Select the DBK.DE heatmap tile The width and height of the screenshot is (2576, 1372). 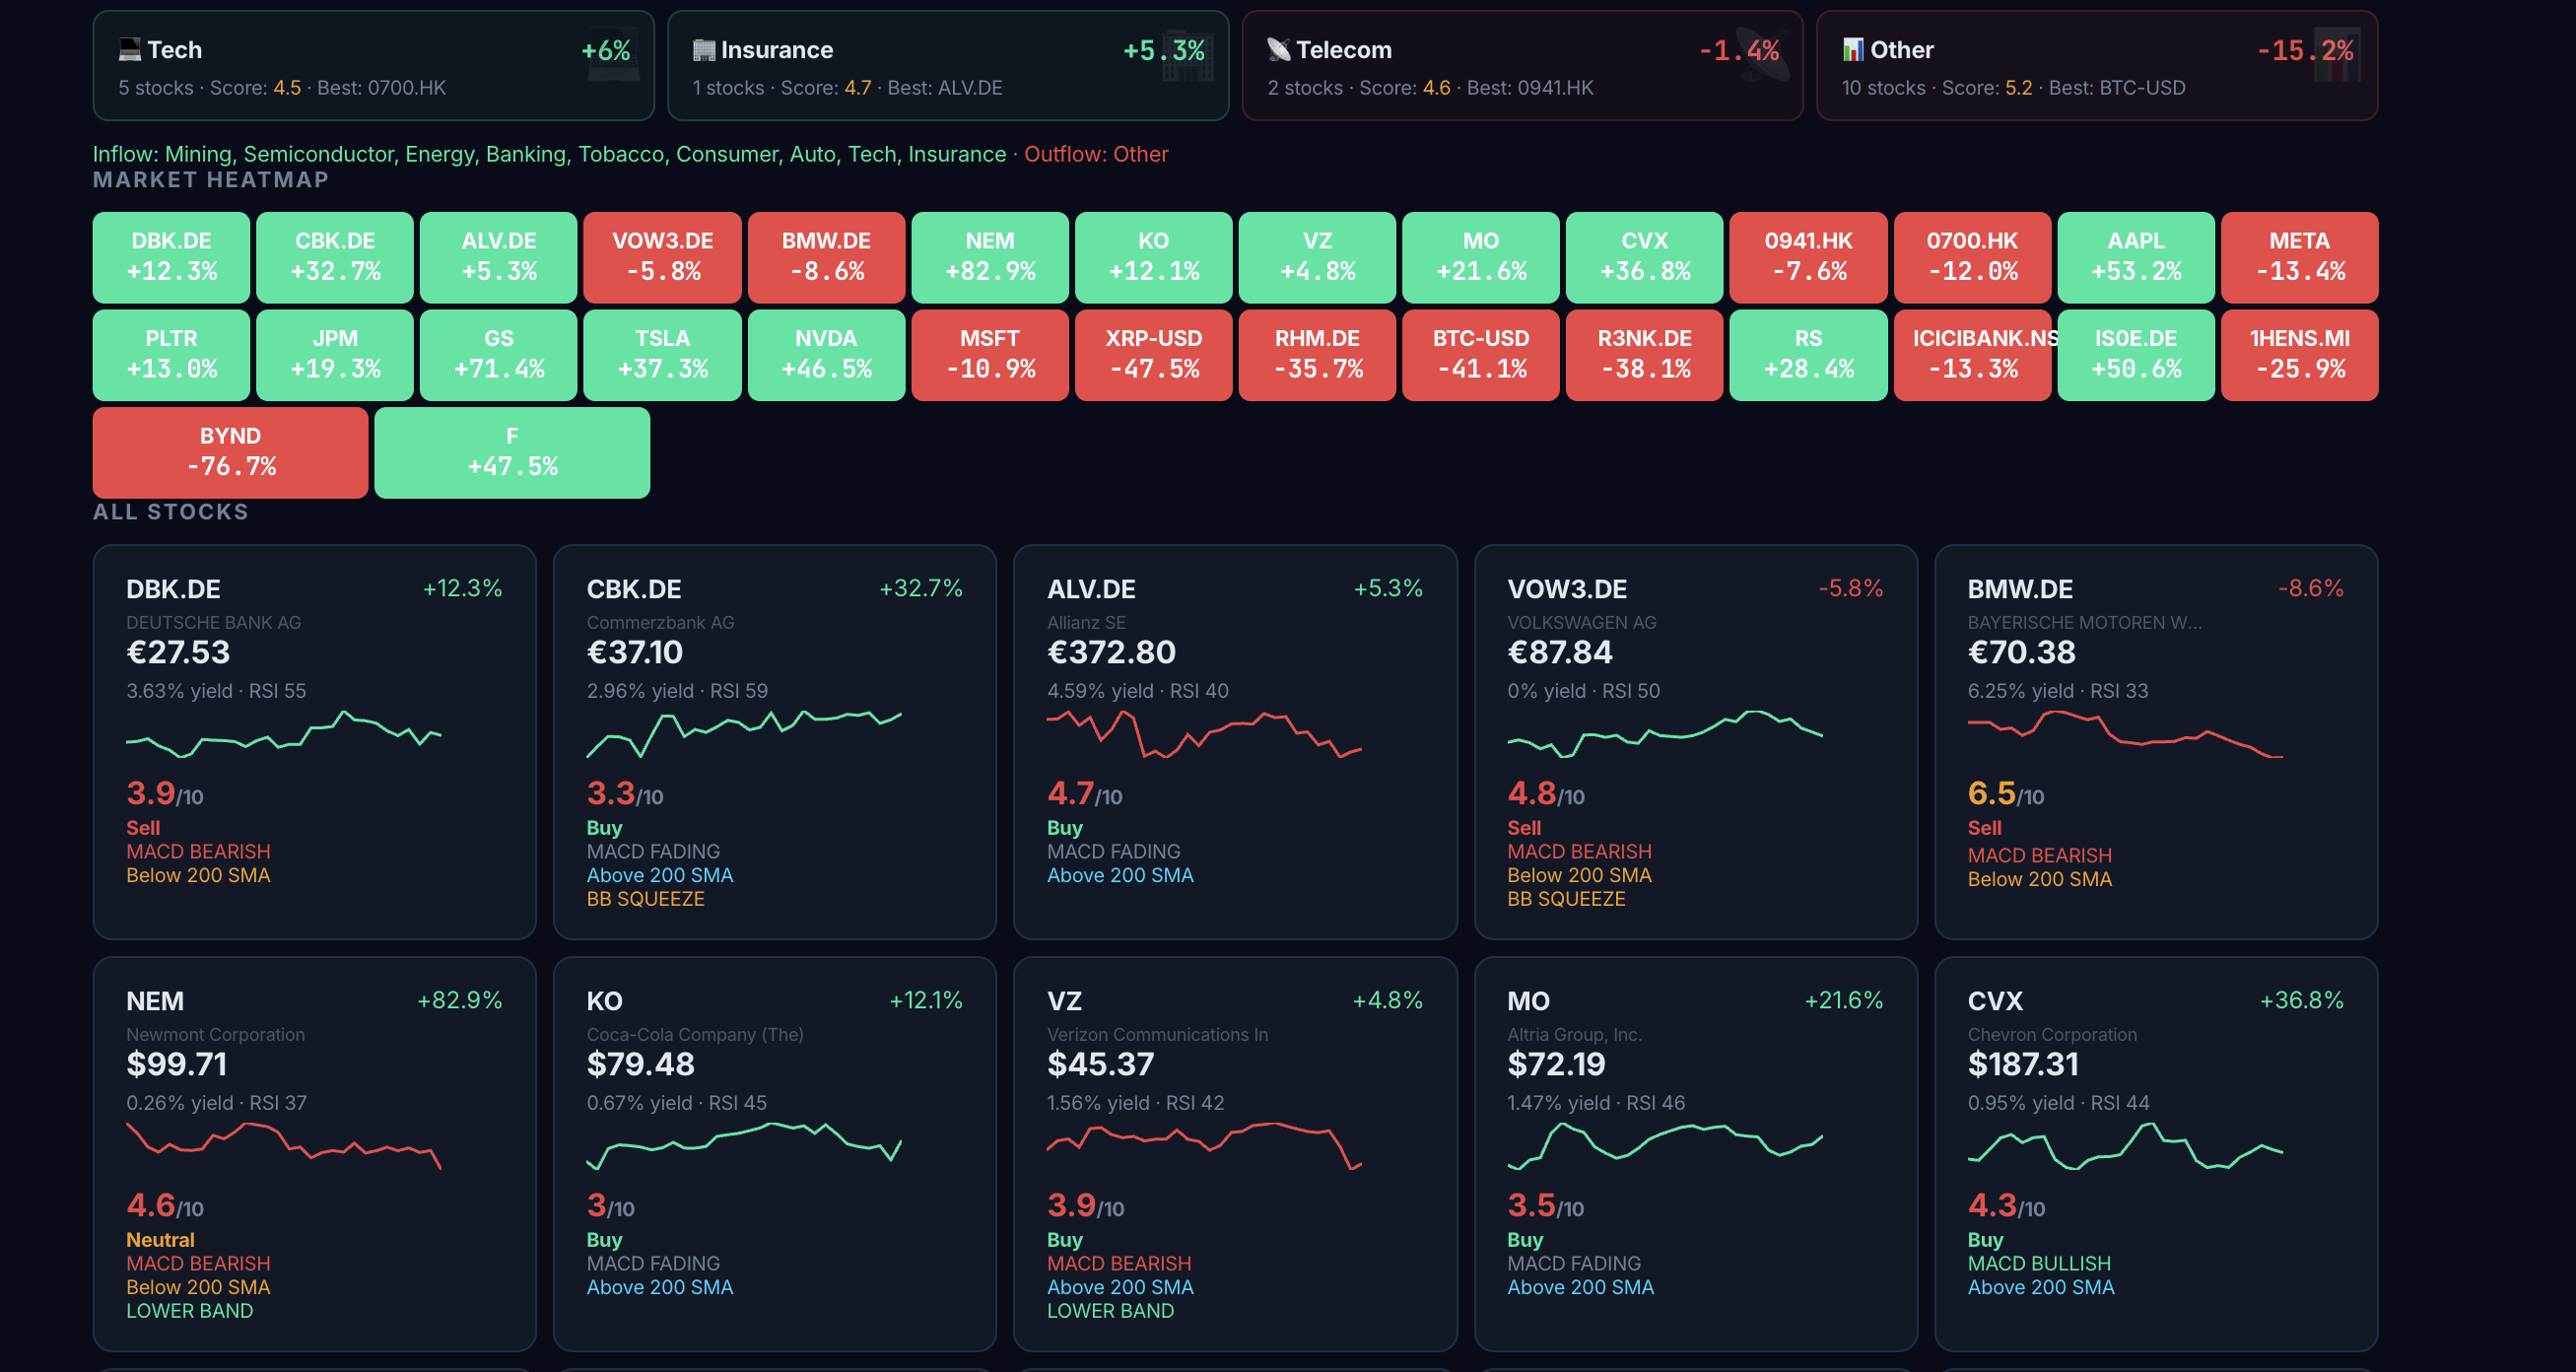pyautogui.click(x=171, y=257)
